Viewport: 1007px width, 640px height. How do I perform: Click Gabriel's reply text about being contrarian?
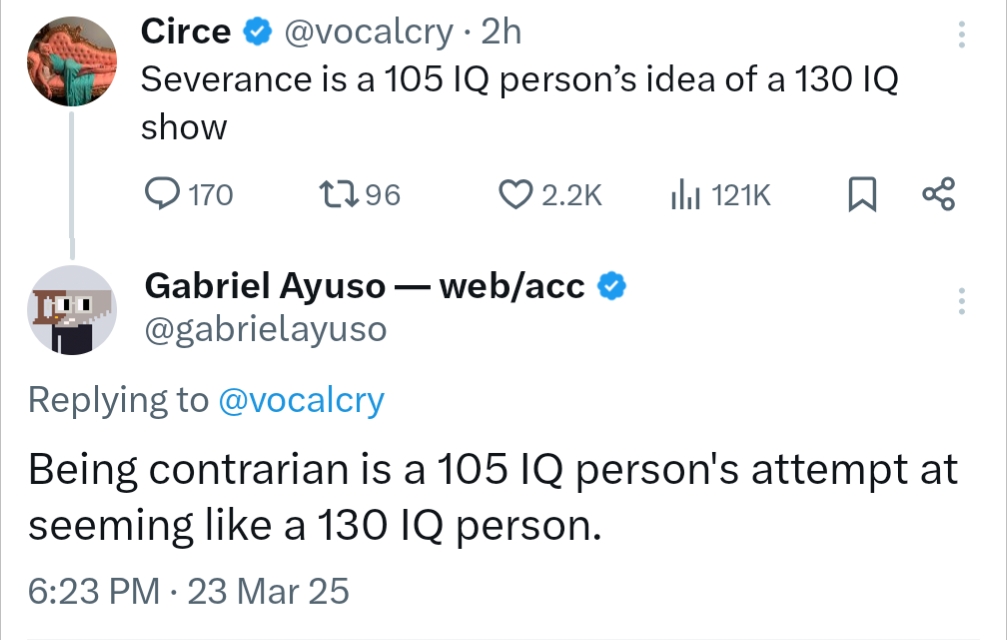pyautogui.click(x=492, y=496)
